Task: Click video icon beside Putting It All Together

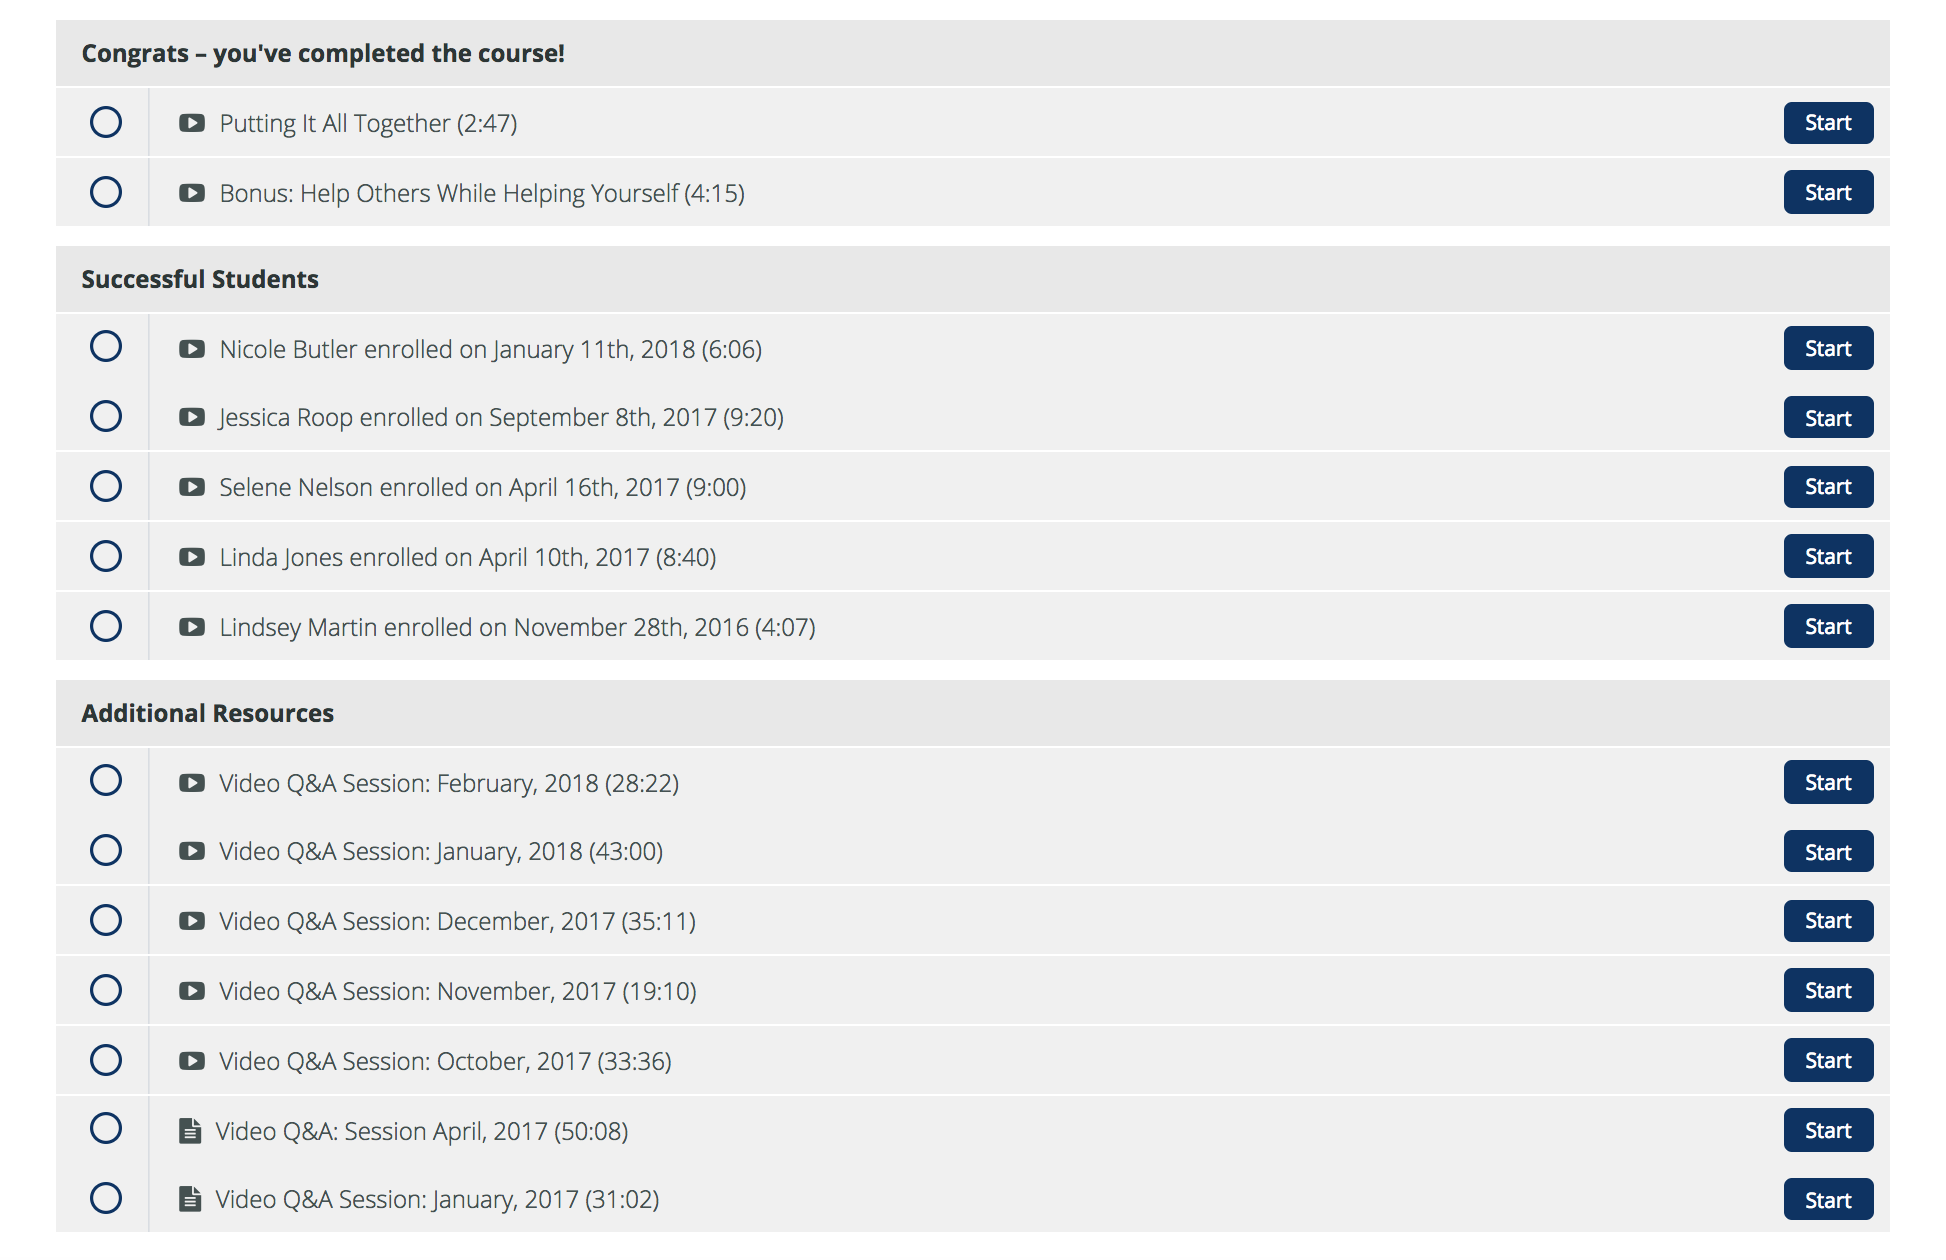Action: pyautogui.click(x=191, y=123)
